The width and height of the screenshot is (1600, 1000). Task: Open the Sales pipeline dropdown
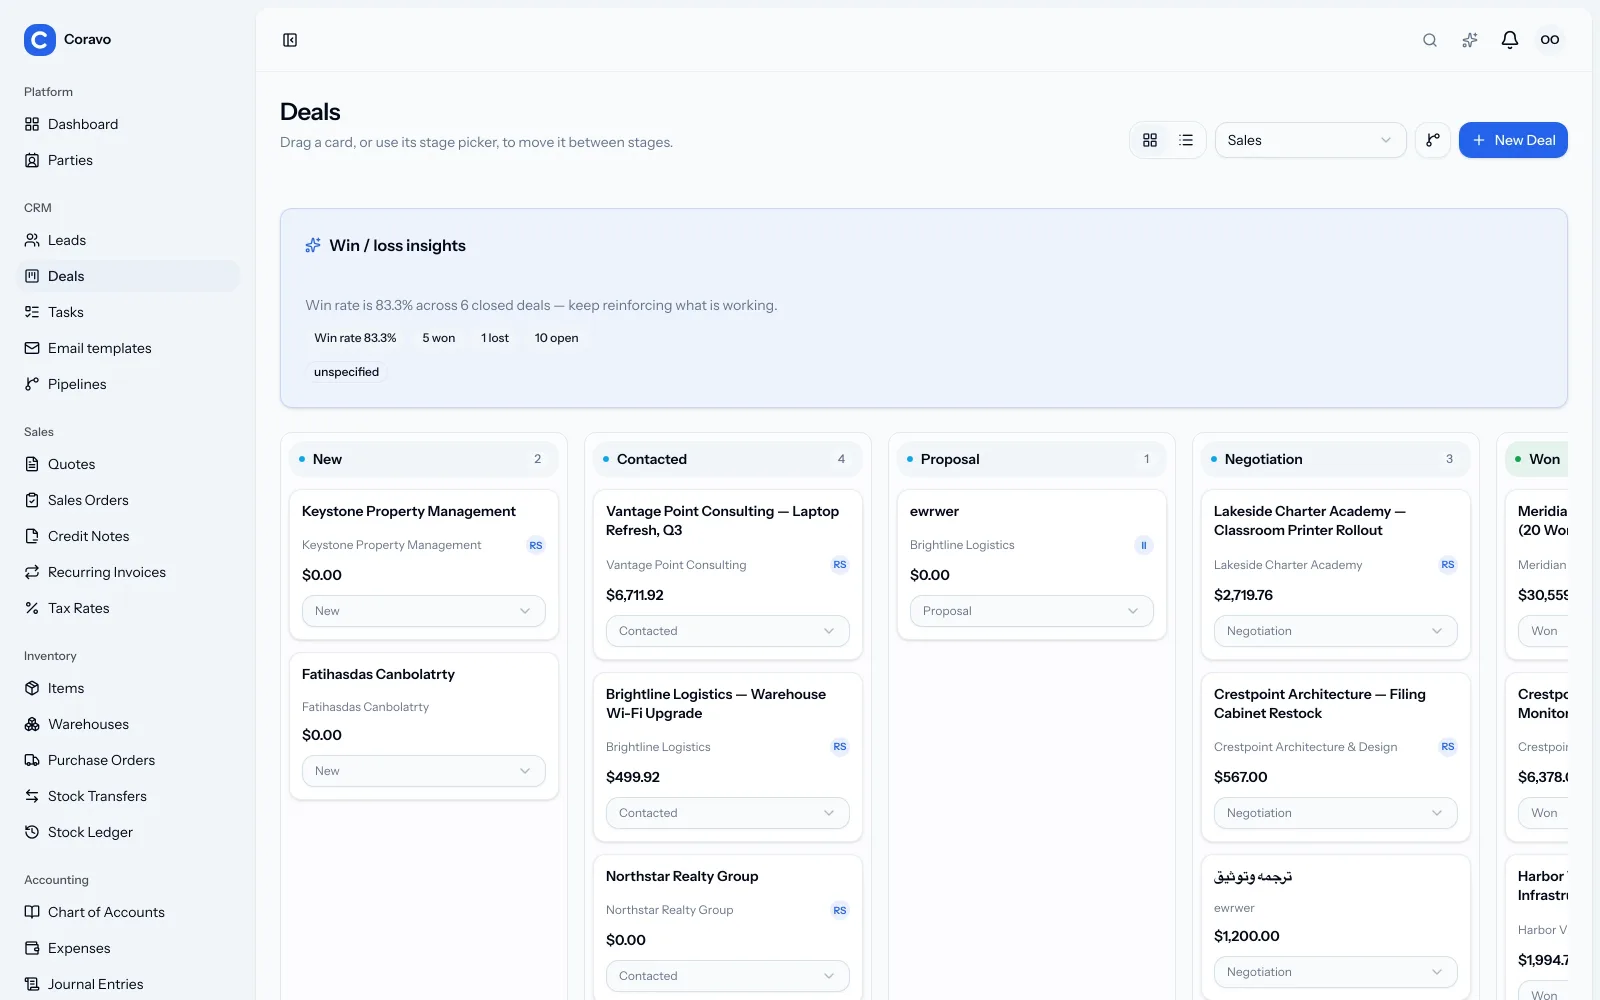1310,140
